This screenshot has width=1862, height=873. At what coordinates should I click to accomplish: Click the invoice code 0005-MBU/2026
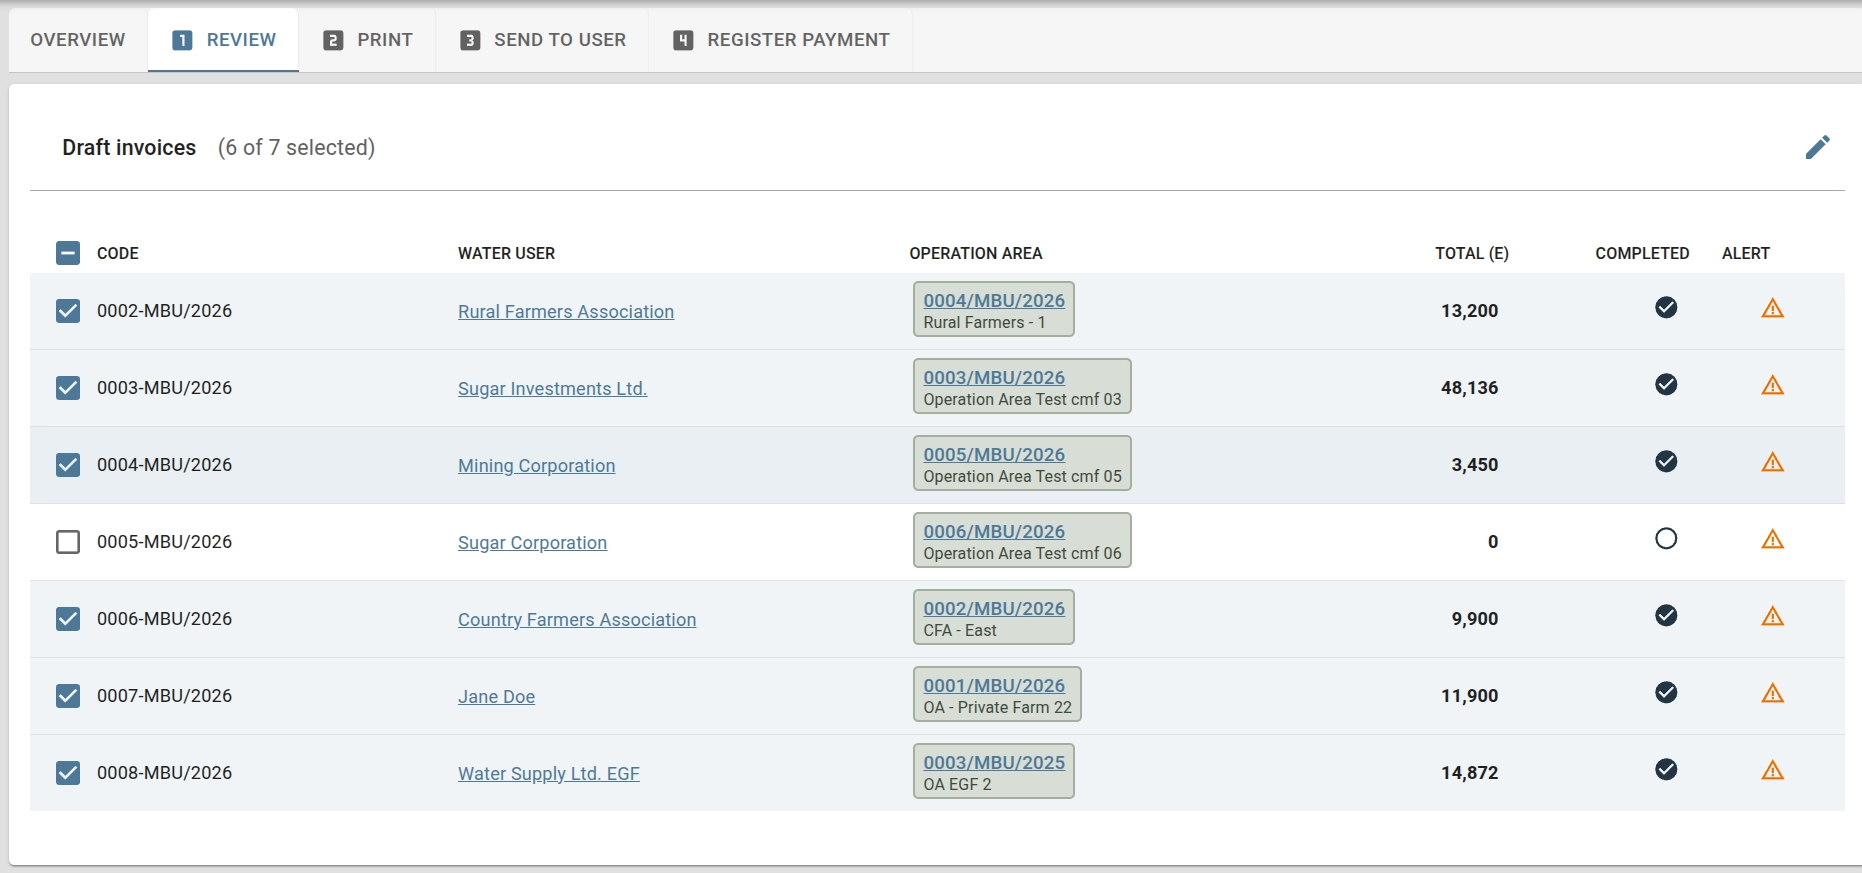(x=164, y=542)
